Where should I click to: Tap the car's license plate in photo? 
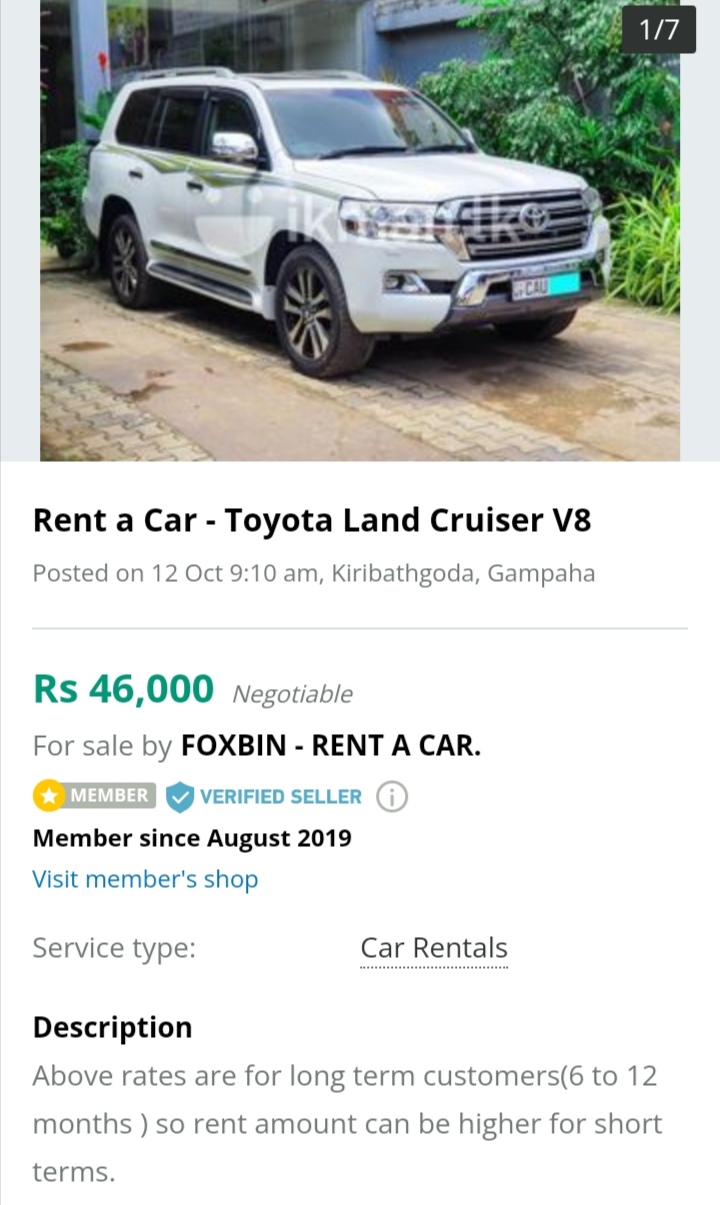[545, 285]
